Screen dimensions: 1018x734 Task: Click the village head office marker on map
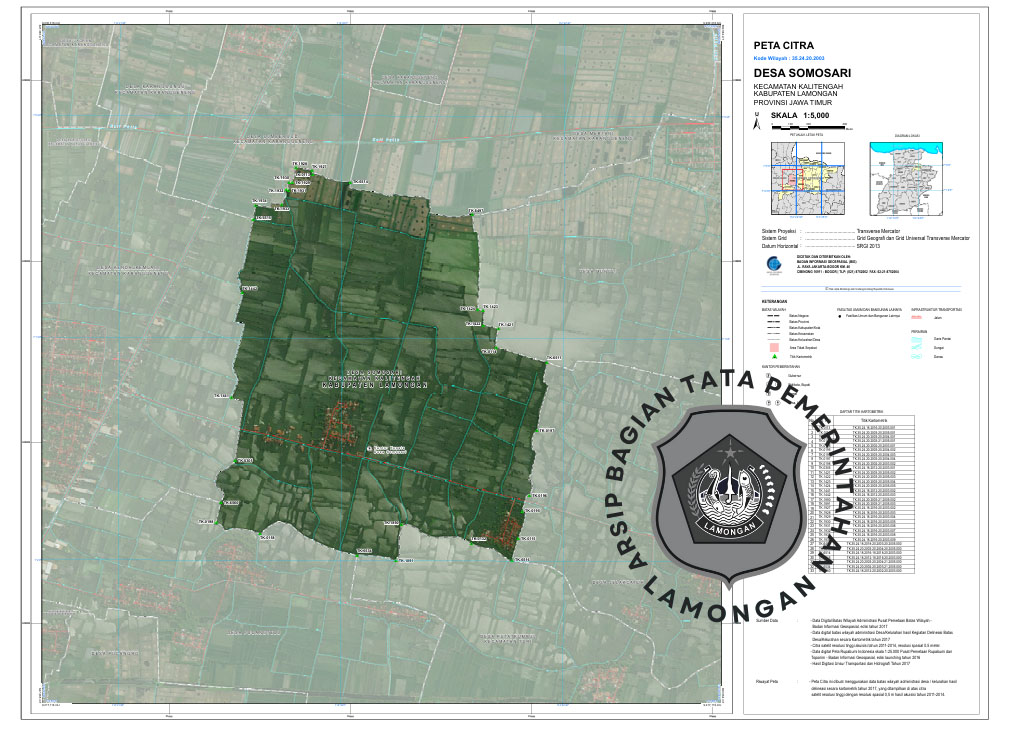pos(369,448)
